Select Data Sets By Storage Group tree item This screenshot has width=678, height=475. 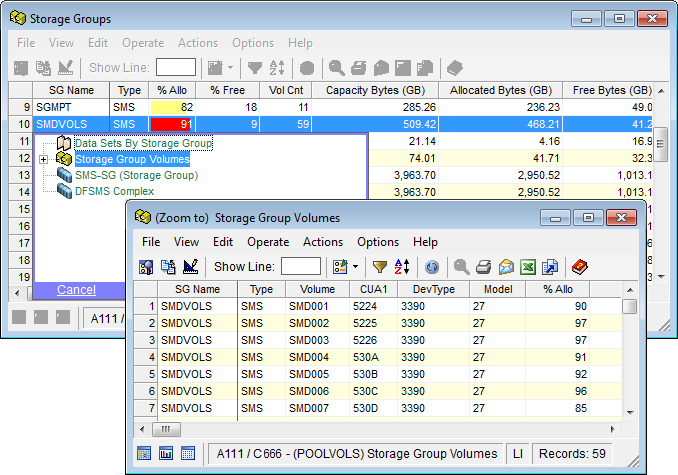(x=142, y=143)
